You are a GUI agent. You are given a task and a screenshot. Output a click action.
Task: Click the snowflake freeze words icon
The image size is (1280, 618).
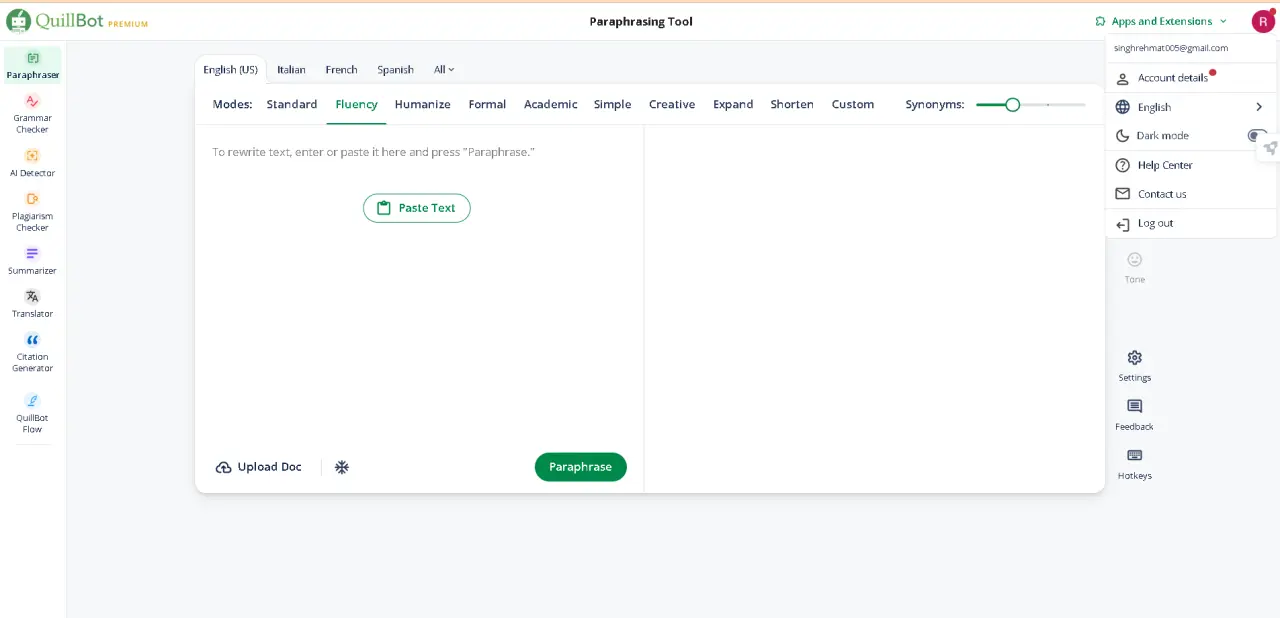pos(342,467)
